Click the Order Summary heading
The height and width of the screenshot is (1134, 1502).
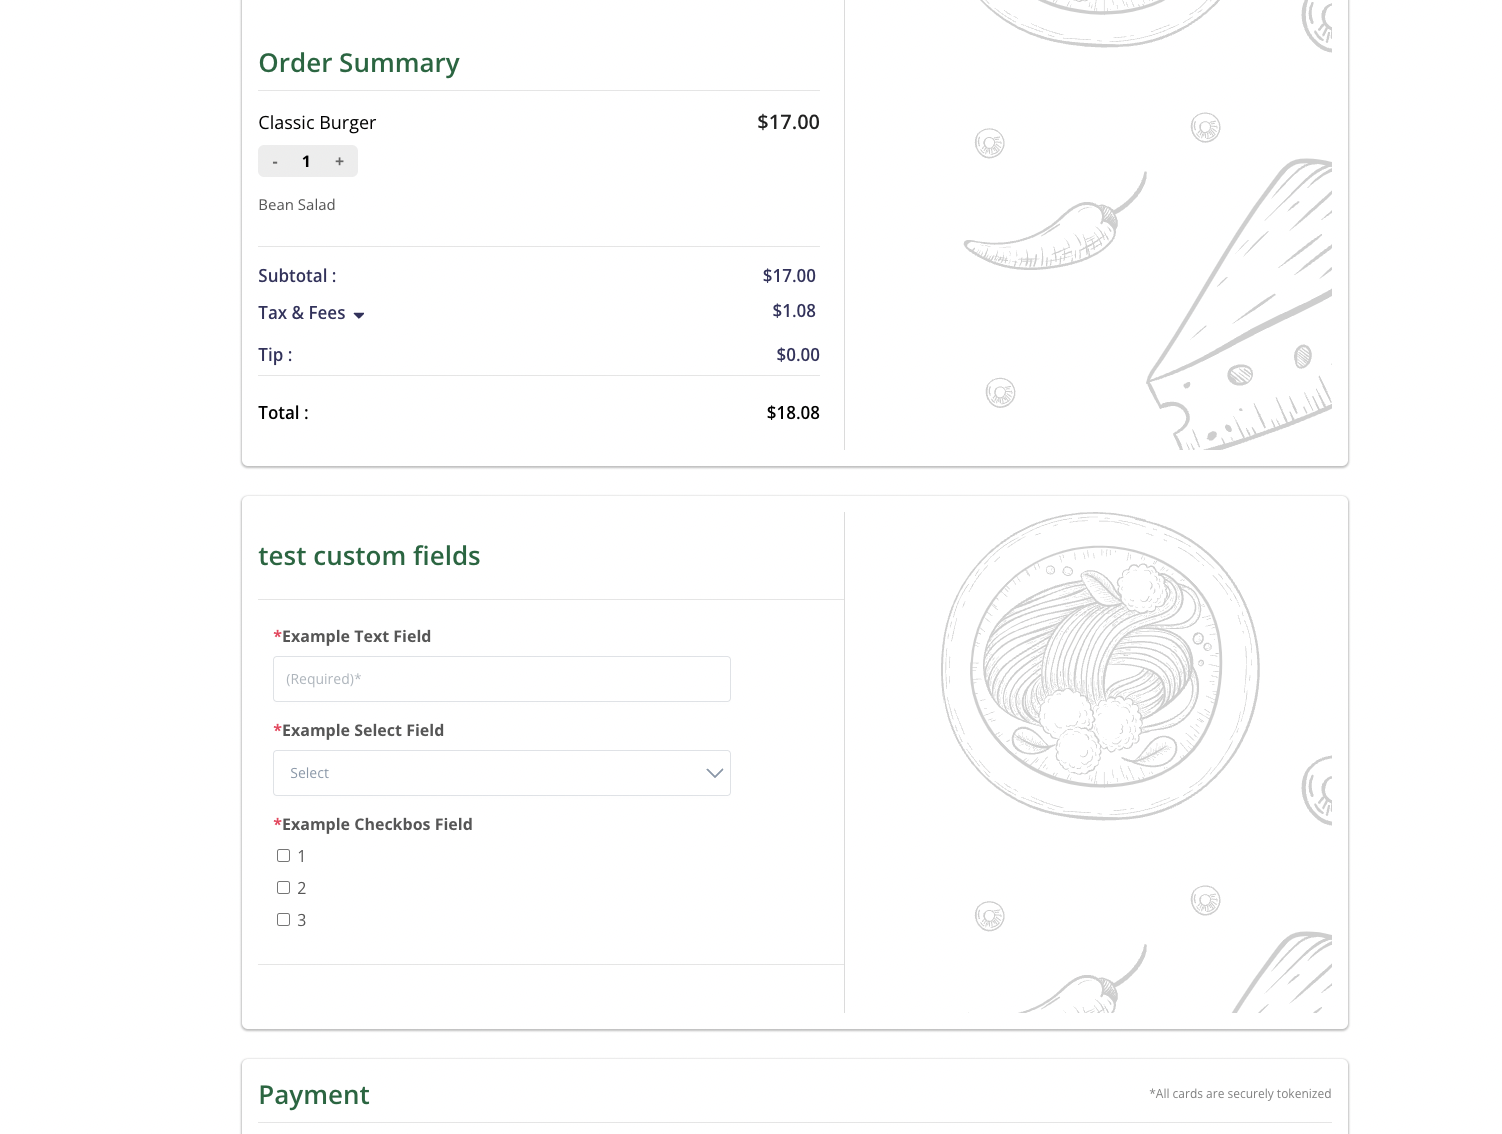pos(358,63)
